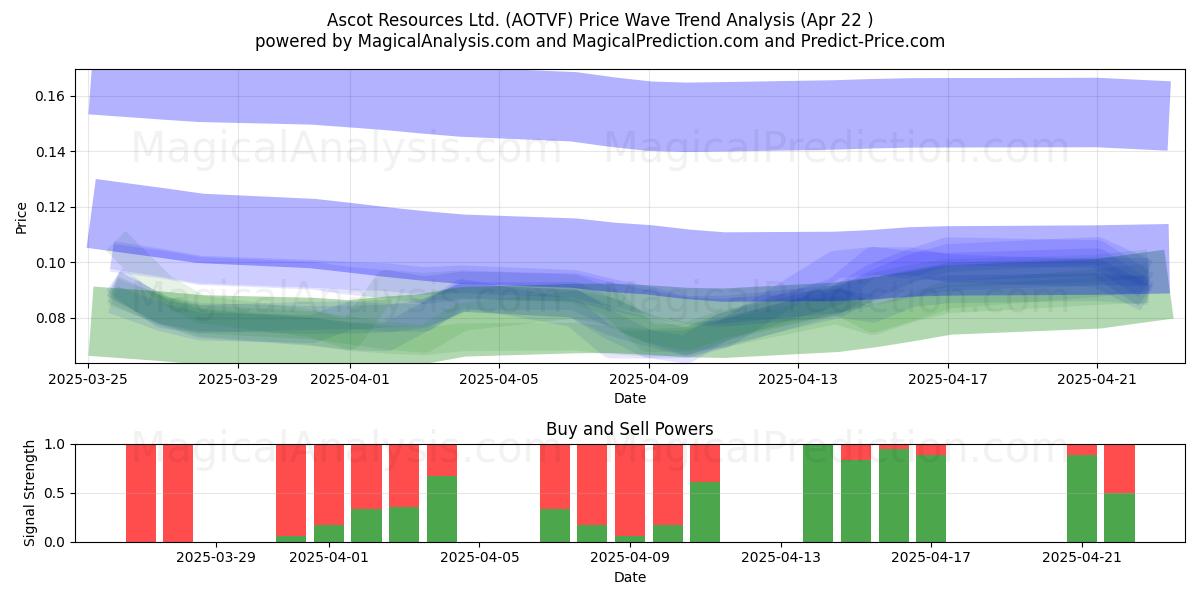Image resolution: width=1200 pixels, height=600 pixels.
Task: Click the 2025-04-17 date under signal chart
Action: [x=931, y=558]
